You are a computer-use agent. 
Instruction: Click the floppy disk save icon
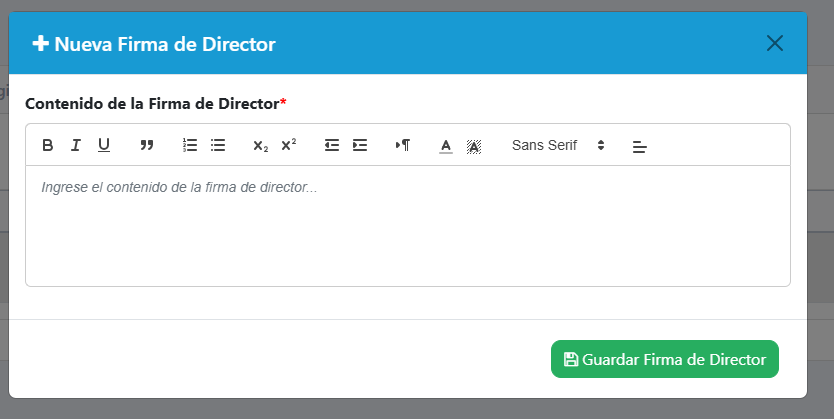(x=571, y=359)
